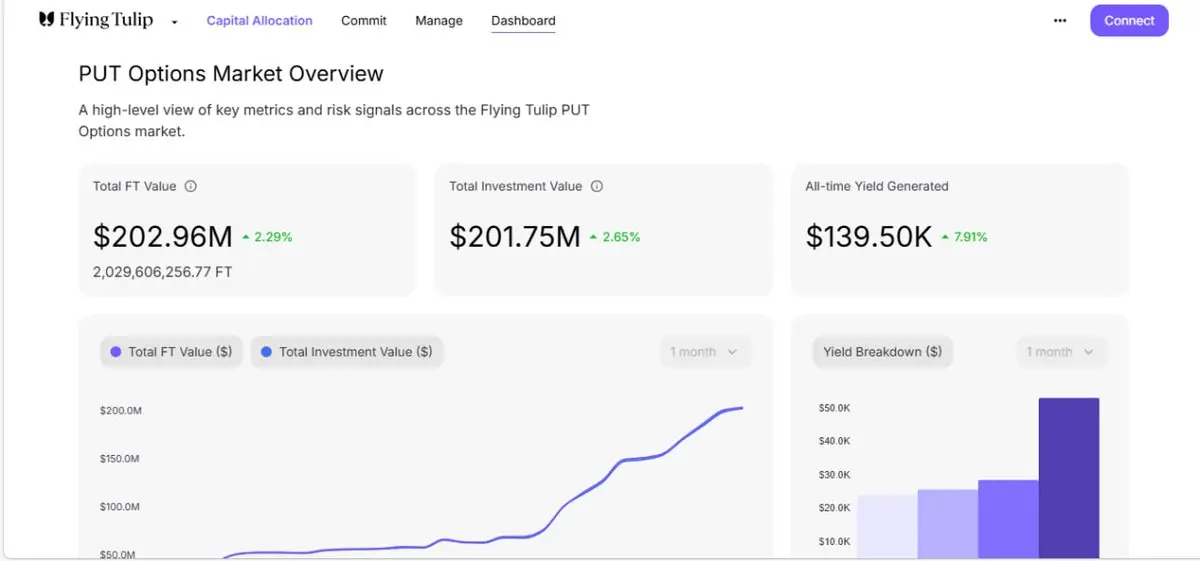
Task: Connect wallet with the Connect button
Action: point(1129,20)
